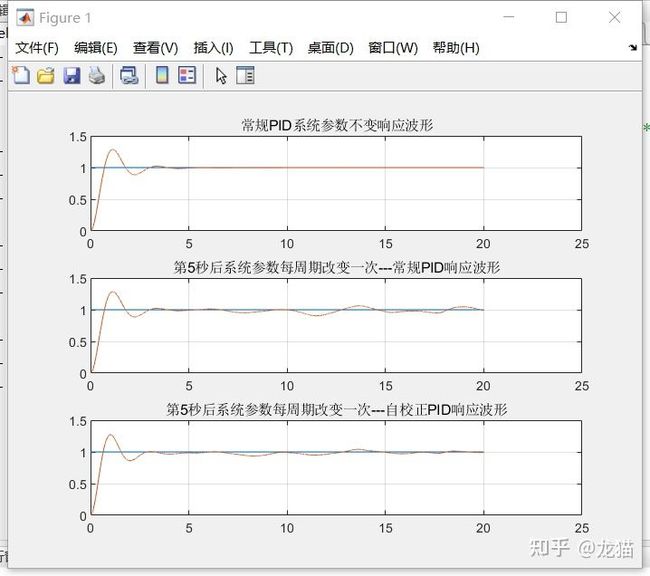650x576 pixels.
Task: Open the 工具(T) menu
Action: pyautogui.click(x=271, y=48)
